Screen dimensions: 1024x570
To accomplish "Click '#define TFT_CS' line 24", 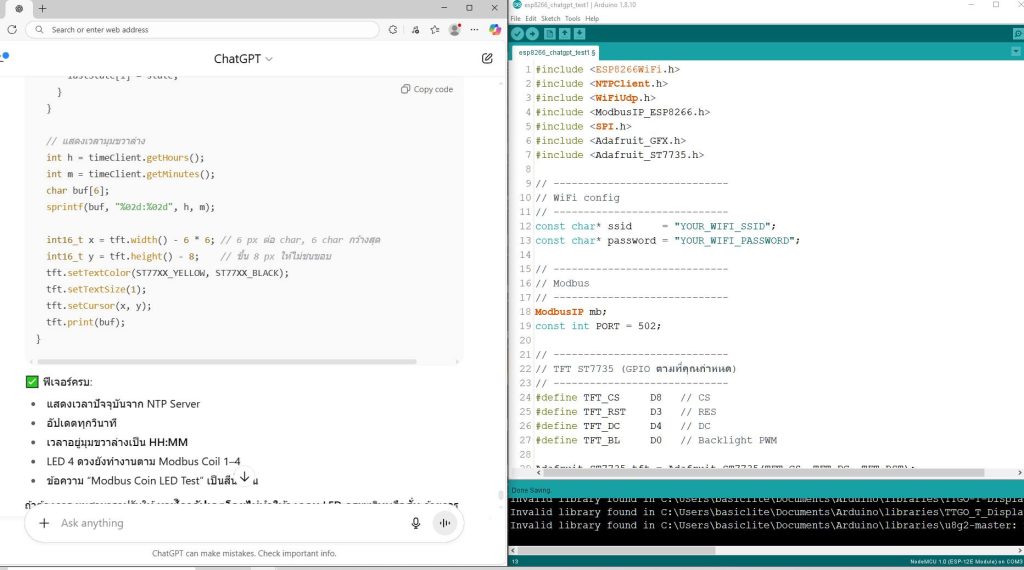I will (x=622, y=397).
